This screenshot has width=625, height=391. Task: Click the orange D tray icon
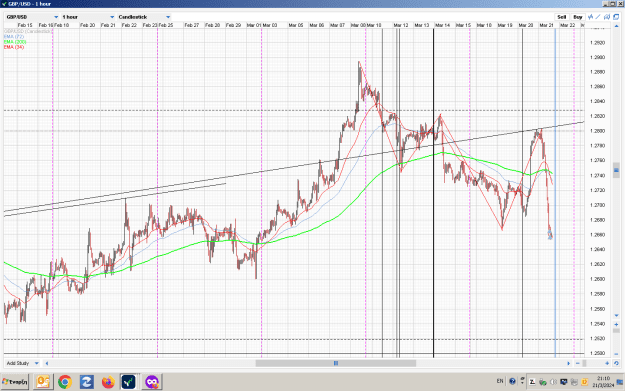(x=585, y=382)
